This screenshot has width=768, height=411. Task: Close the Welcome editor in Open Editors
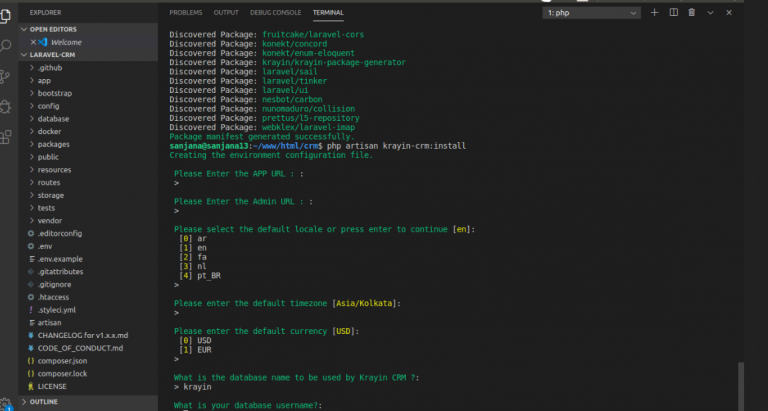tap(34, 43)
